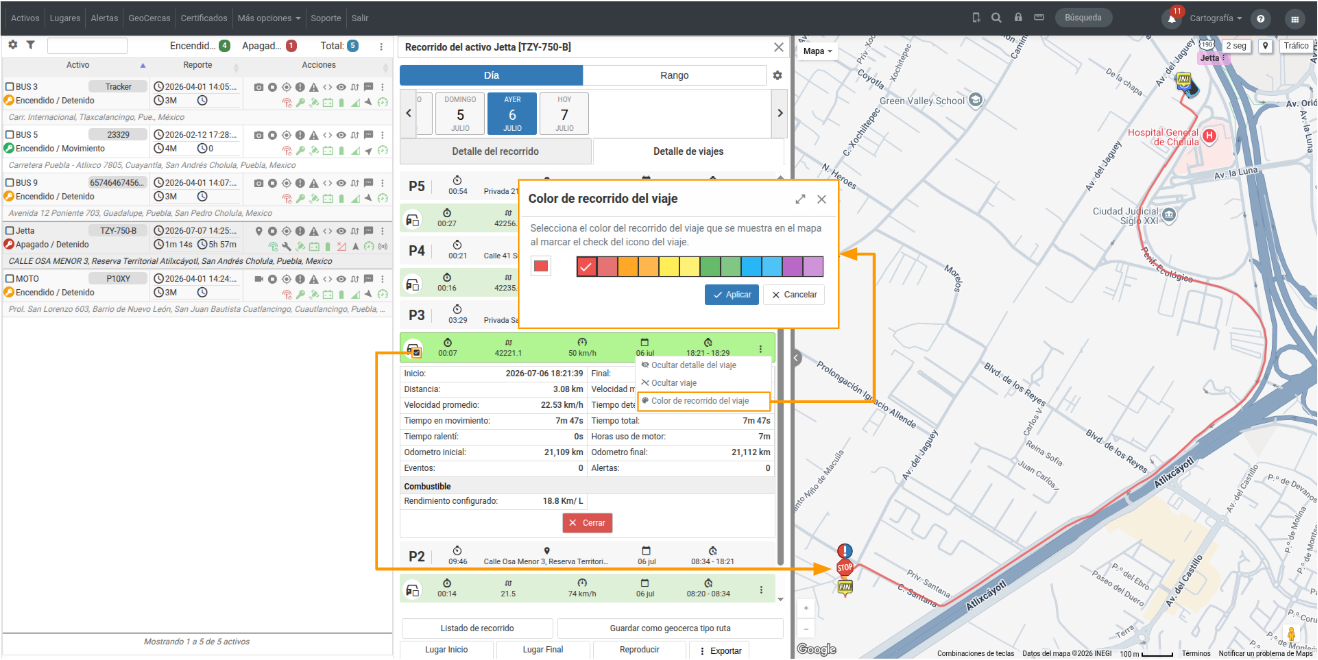Screen dimensions: 1318x660
Task: Select the Domingo 5 Julio date card
Action: click(460, 113)
